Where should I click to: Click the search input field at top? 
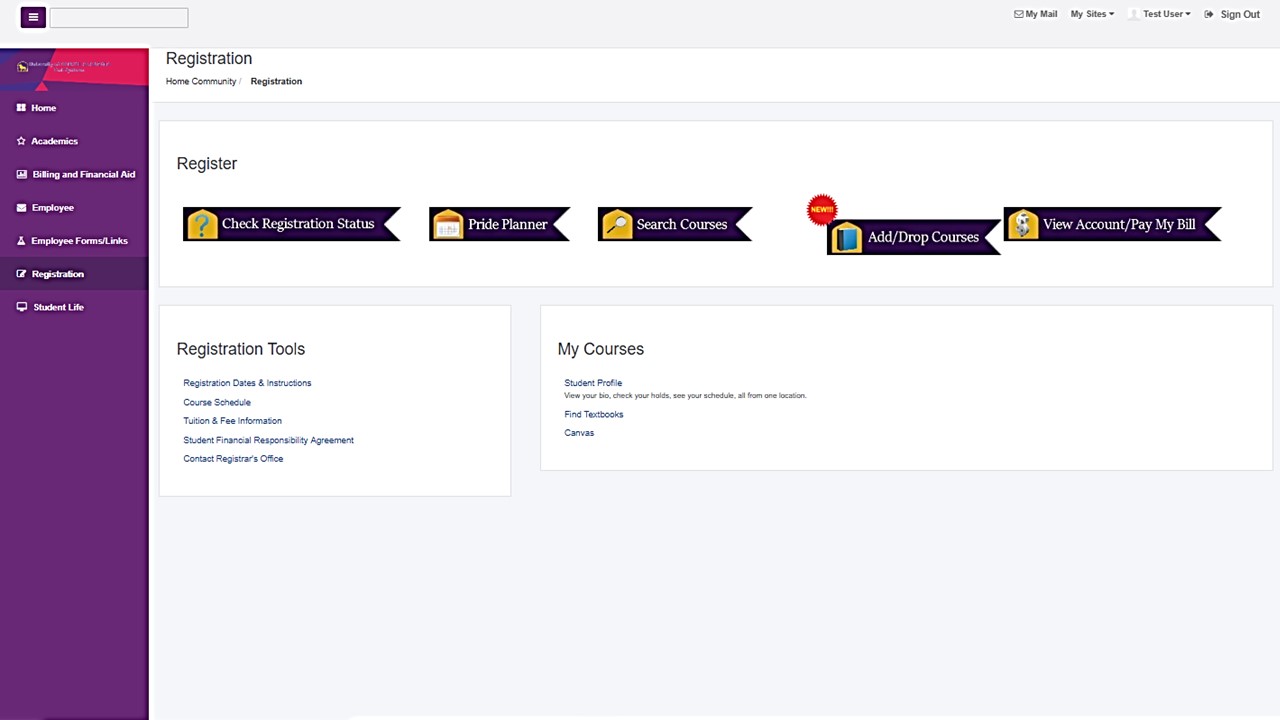pos(119,18)
